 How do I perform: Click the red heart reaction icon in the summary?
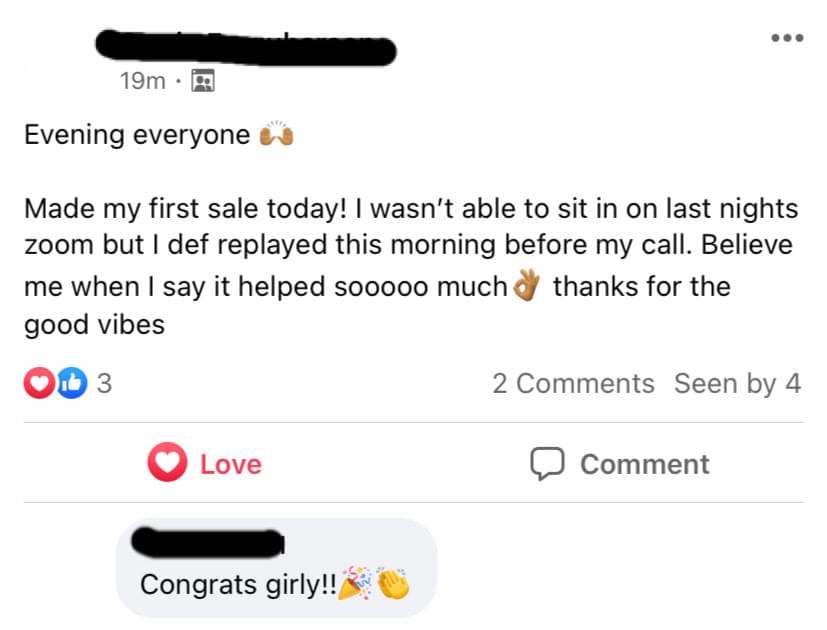click(37, 383)
